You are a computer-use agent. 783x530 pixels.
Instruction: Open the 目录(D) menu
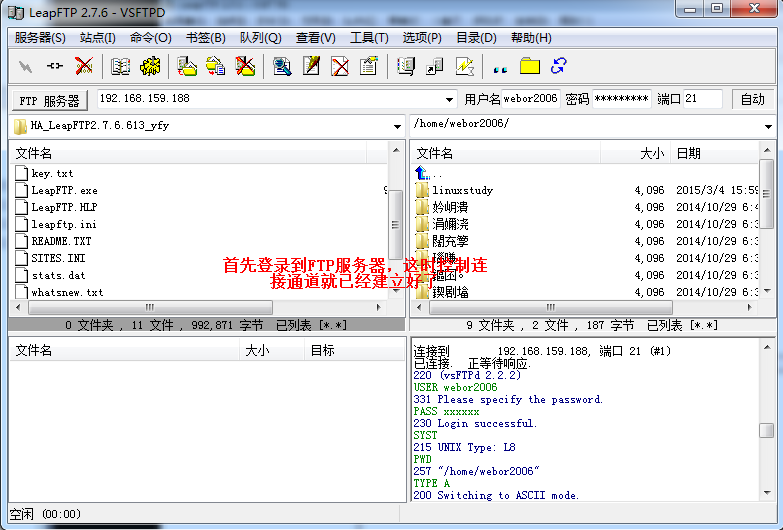(x=476, y=38)
